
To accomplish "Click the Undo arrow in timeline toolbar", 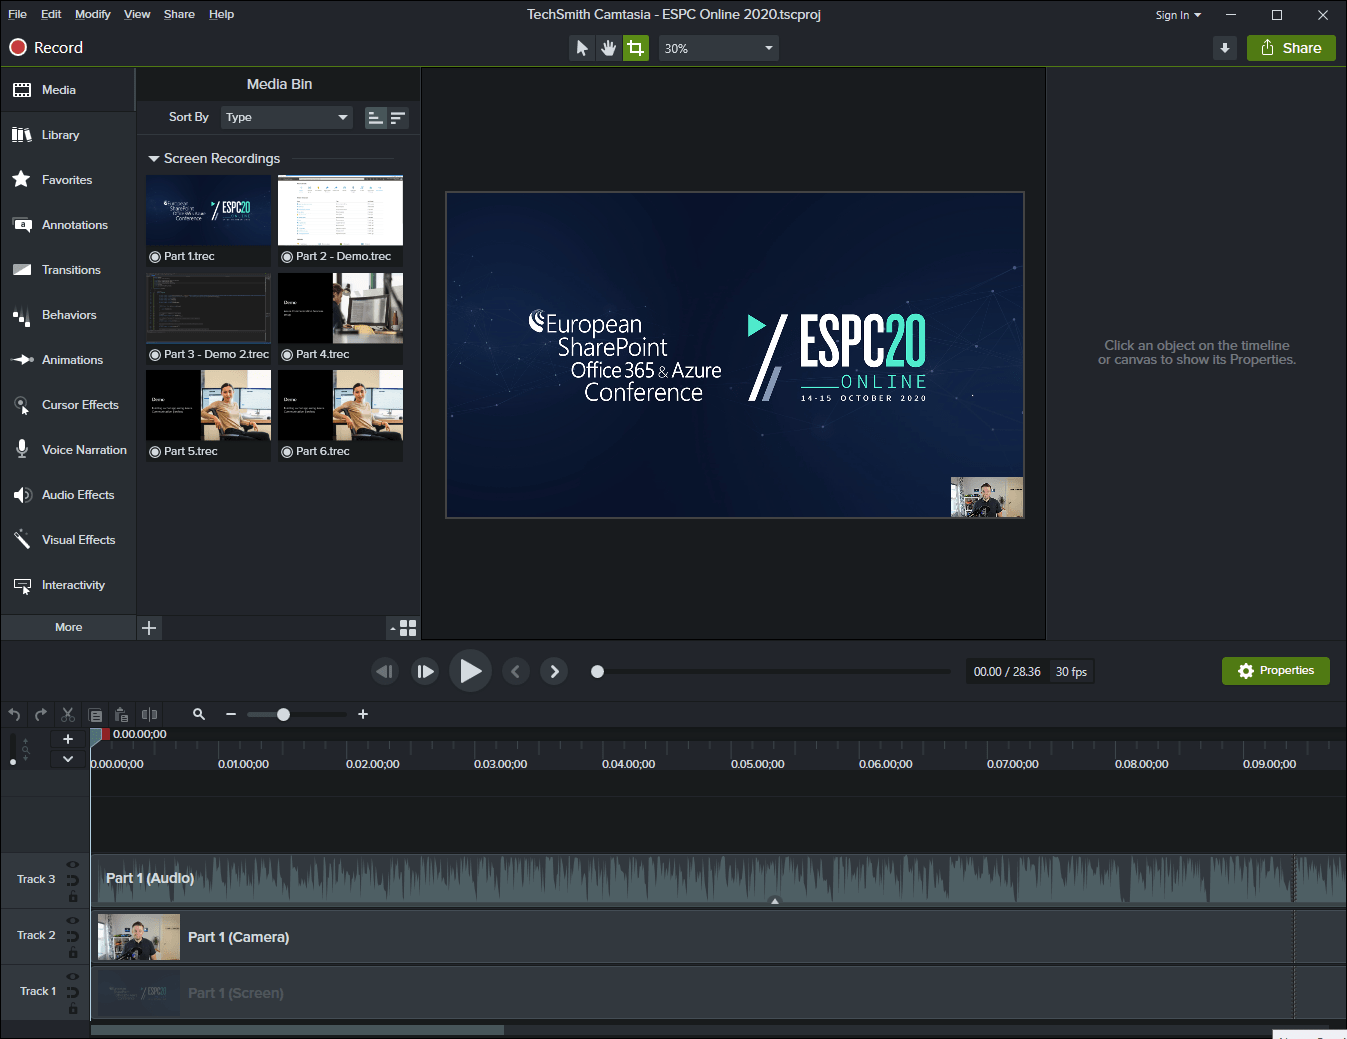I will pos(14,715).
